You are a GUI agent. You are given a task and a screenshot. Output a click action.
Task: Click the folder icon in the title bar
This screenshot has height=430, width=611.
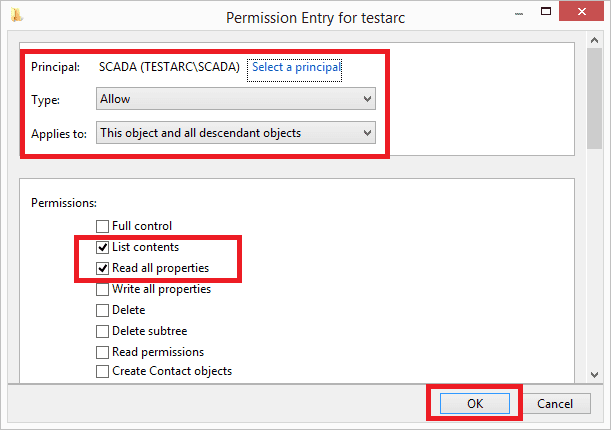tap(17, 15)
